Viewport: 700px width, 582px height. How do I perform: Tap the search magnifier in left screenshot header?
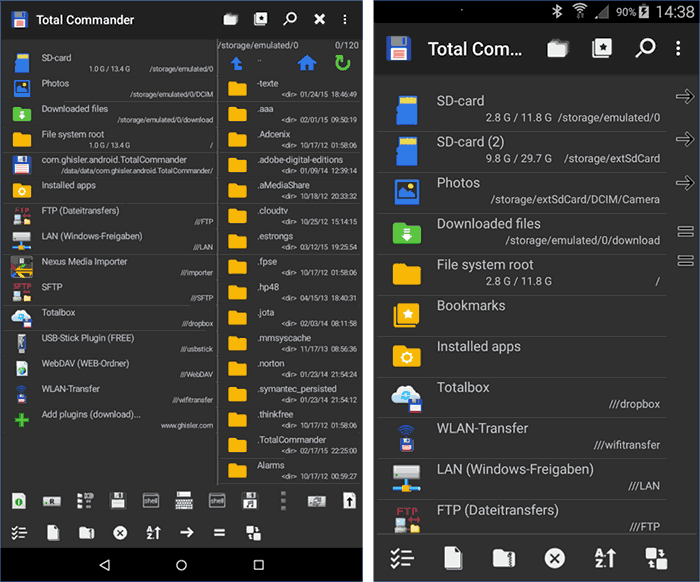coord(290,19)
